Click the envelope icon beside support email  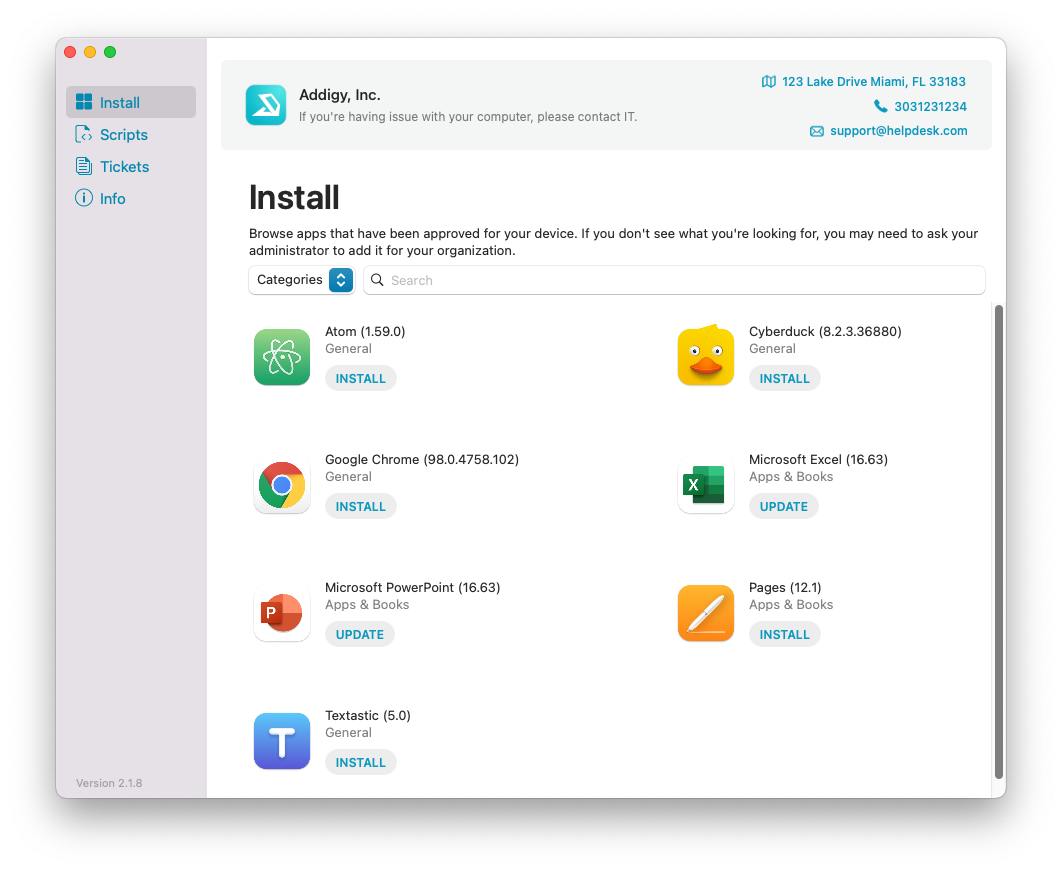pos(817,131)
